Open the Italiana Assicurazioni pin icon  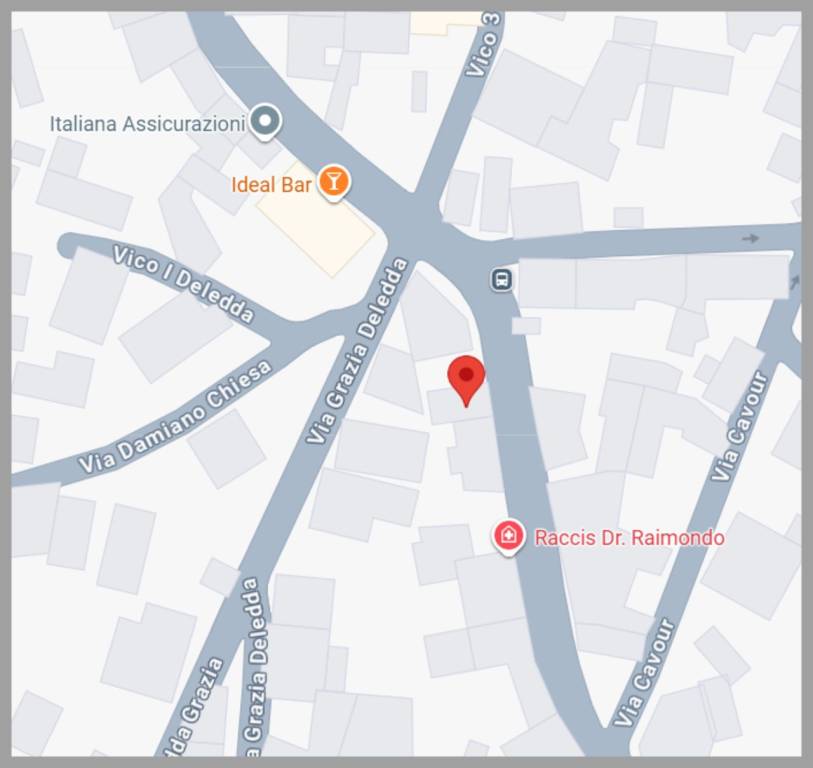click(x=265, y=122)
